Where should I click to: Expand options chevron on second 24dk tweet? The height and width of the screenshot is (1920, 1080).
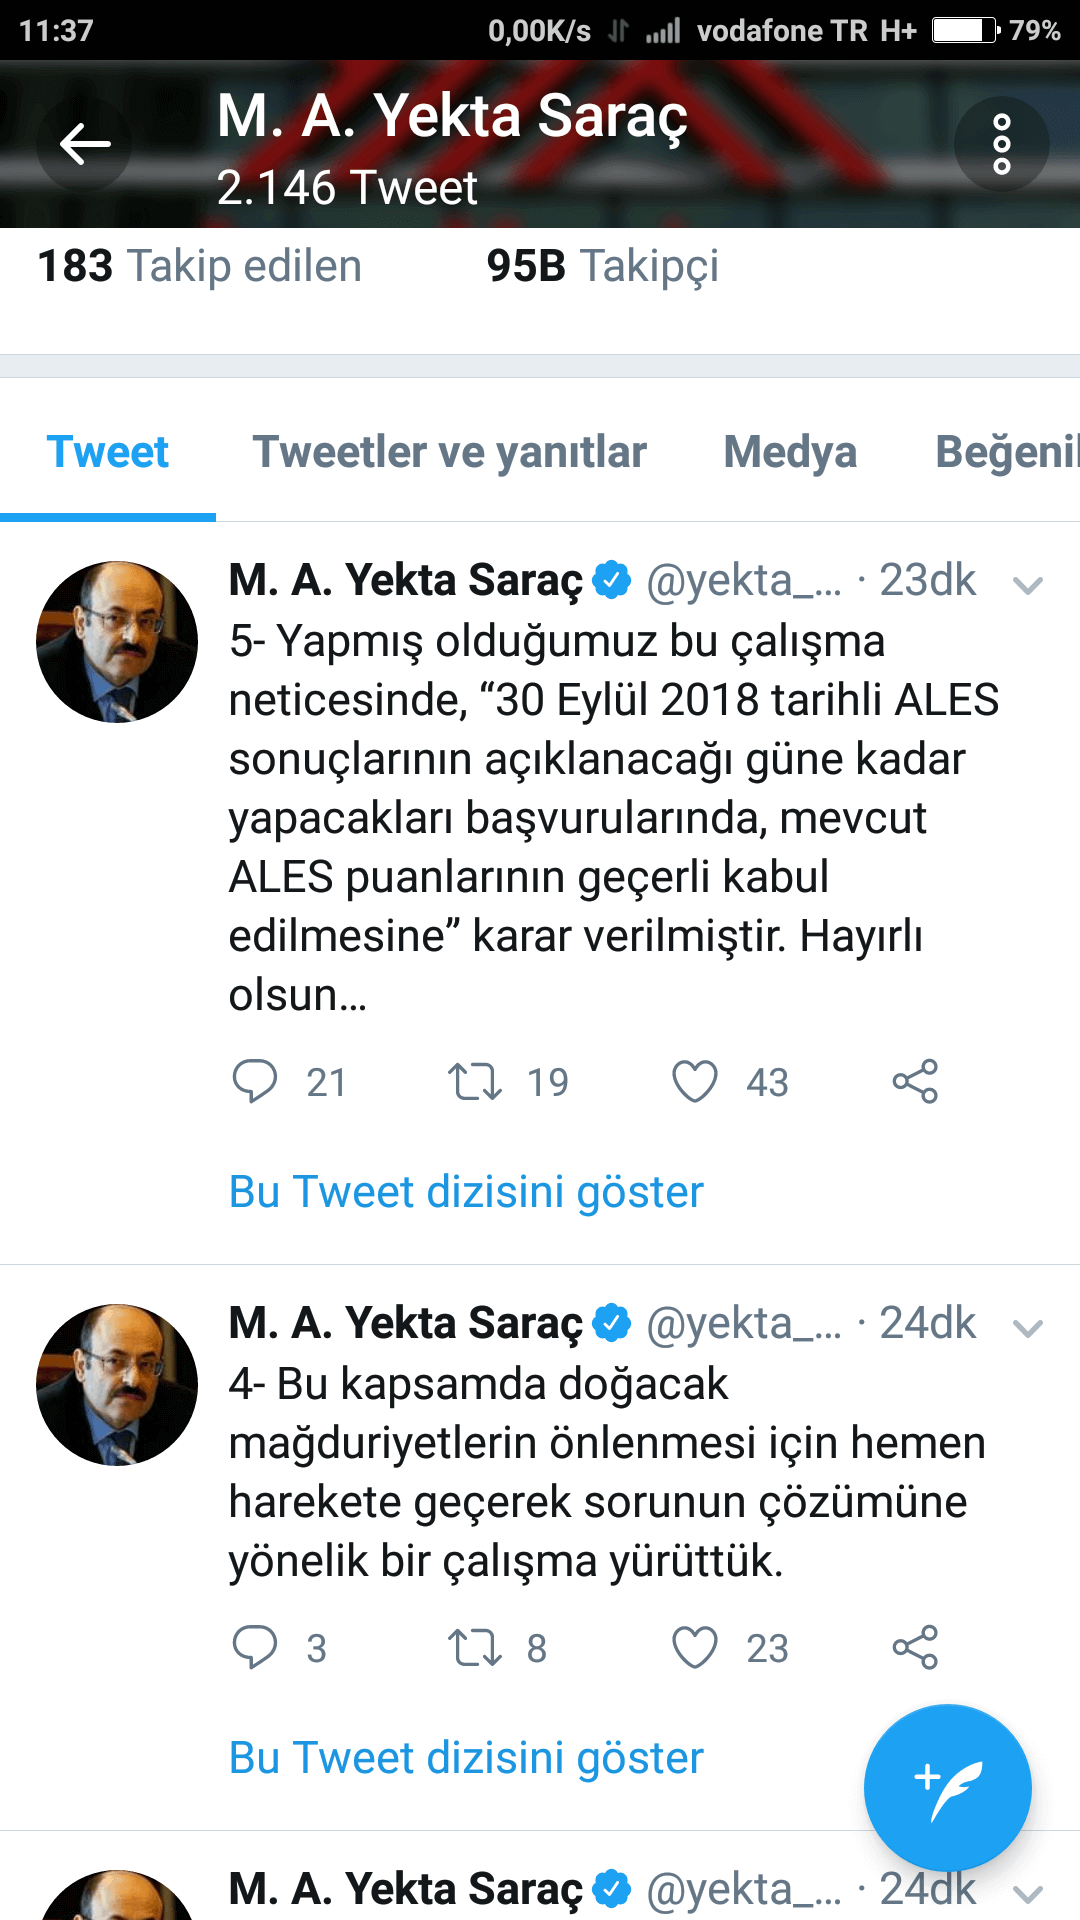[1027, 1328]
